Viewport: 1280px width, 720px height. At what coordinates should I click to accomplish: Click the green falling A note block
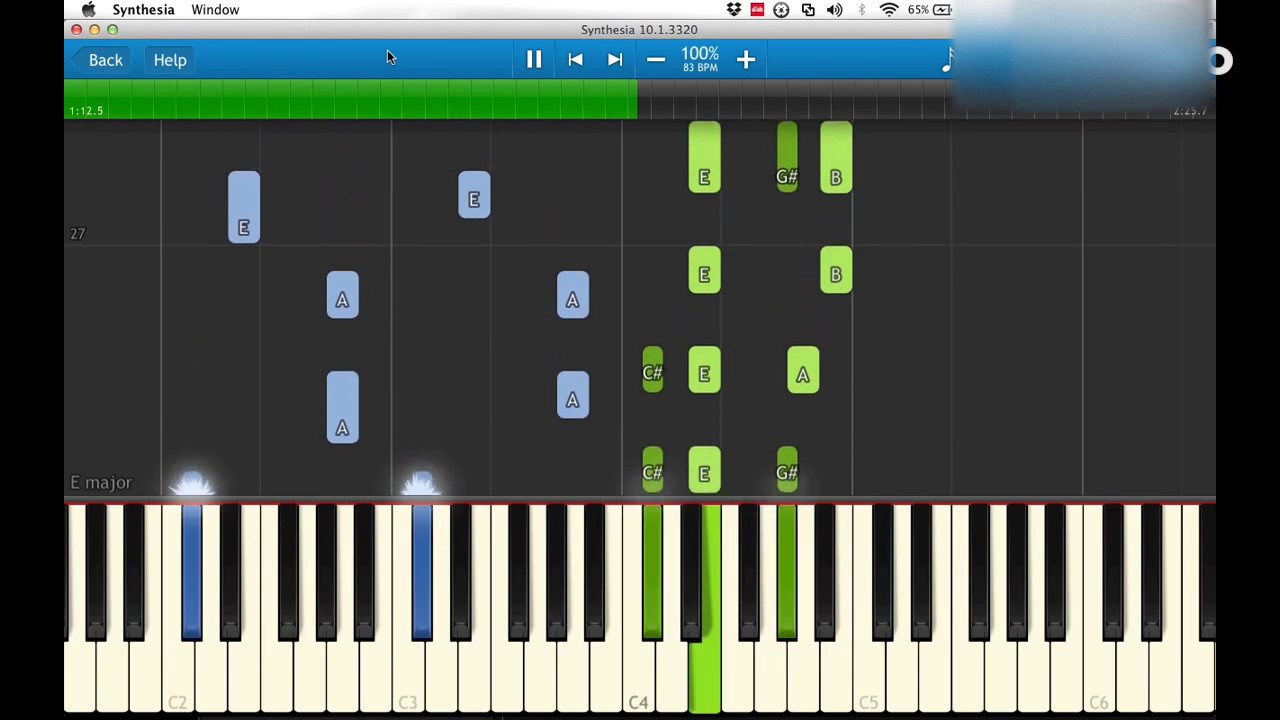(803, 370)
